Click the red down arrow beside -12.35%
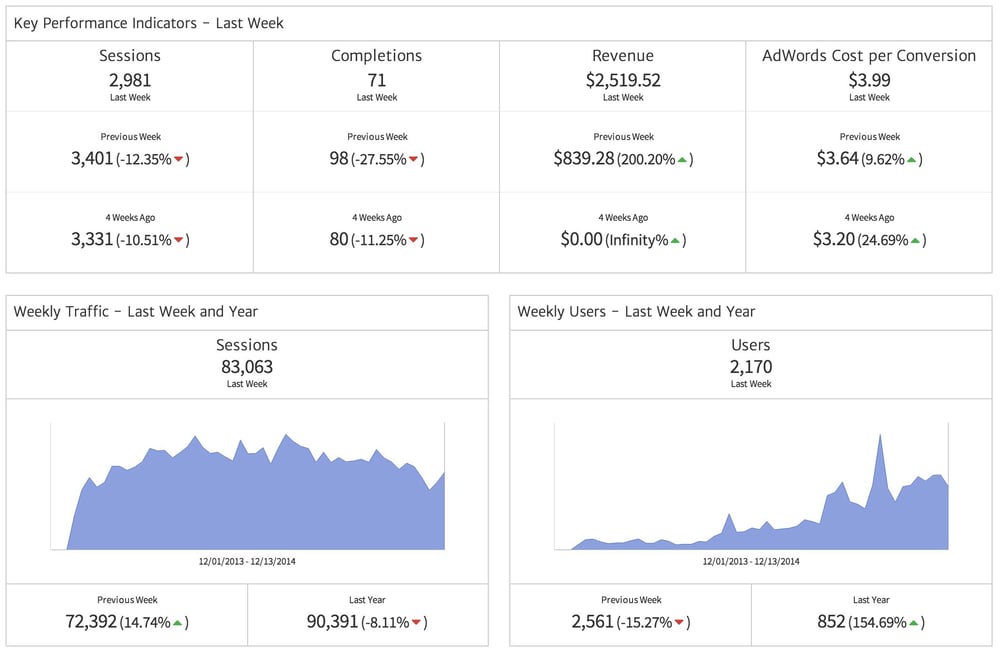The height and width of the screenshot is (652, 1000). [179, 159]
